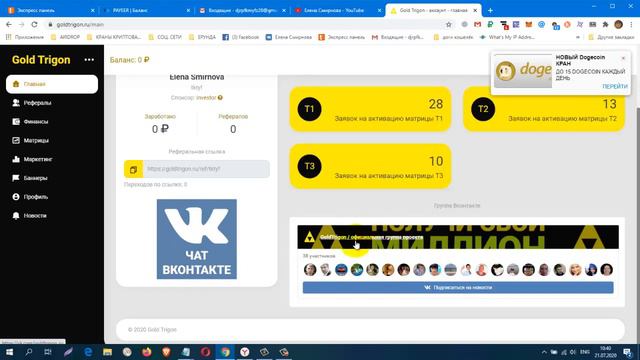Open the extensions puzzle icon

point(605,24)
